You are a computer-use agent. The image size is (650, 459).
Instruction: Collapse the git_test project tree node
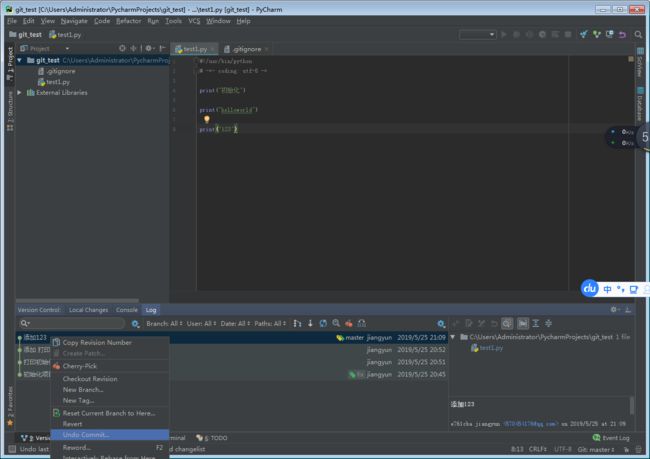coord(19,61)
